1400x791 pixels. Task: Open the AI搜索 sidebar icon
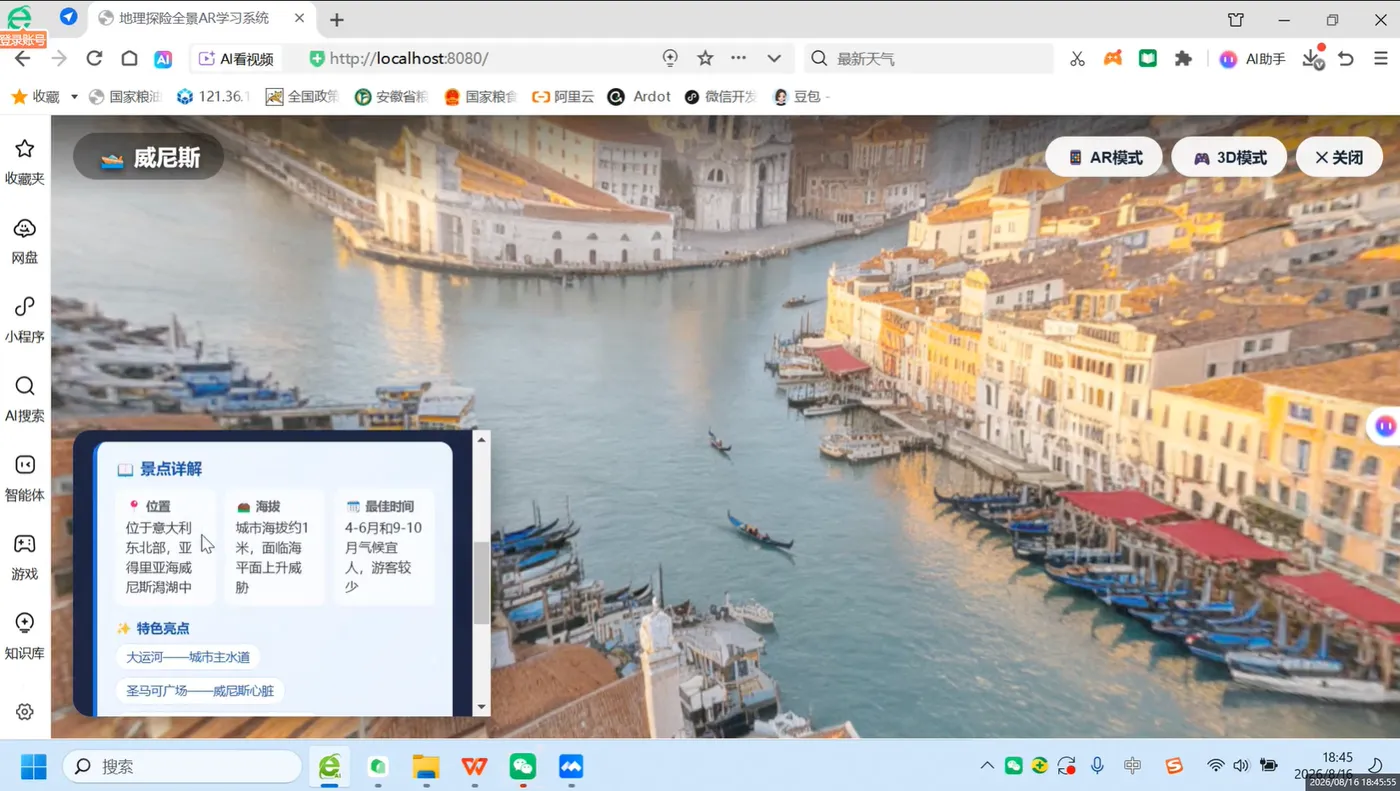pyautogui.click(x=24, y=398)
